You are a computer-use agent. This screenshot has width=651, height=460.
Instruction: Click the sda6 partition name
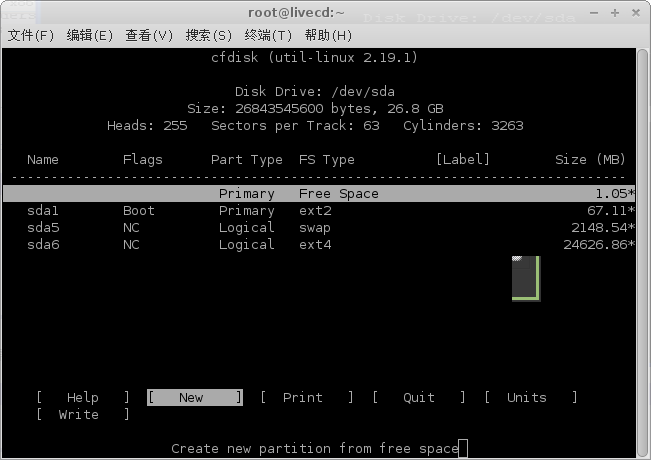(x=43, y=245)
